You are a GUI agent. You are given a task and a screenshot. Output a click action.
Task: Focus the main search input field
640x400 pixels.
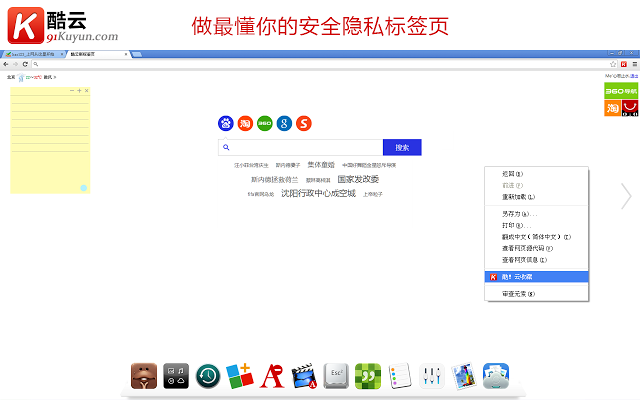pos(300,147)
